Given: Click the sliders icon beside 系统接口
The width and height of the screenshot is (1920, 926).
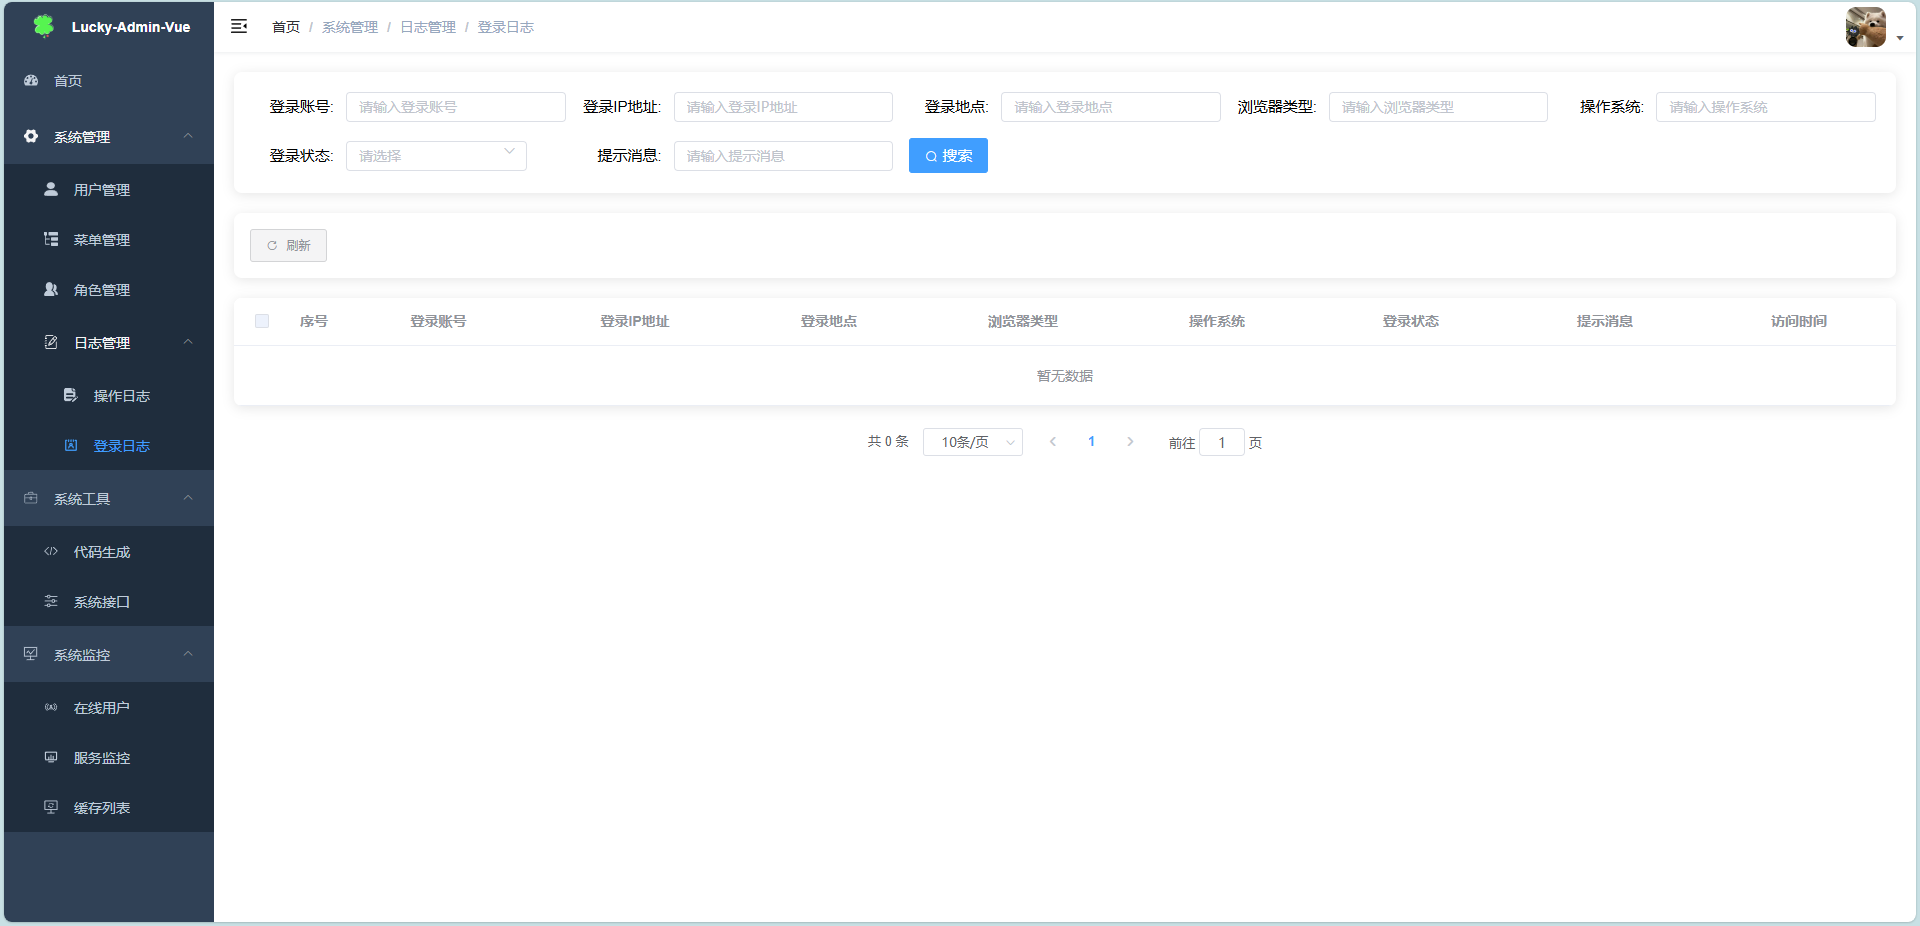Looking at the screenshot, I should coord(51,601).
